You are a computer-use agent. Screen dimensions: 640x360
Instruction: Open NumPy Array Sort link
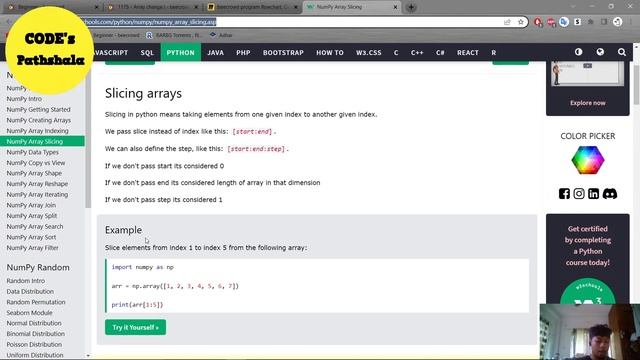point(31,237)
